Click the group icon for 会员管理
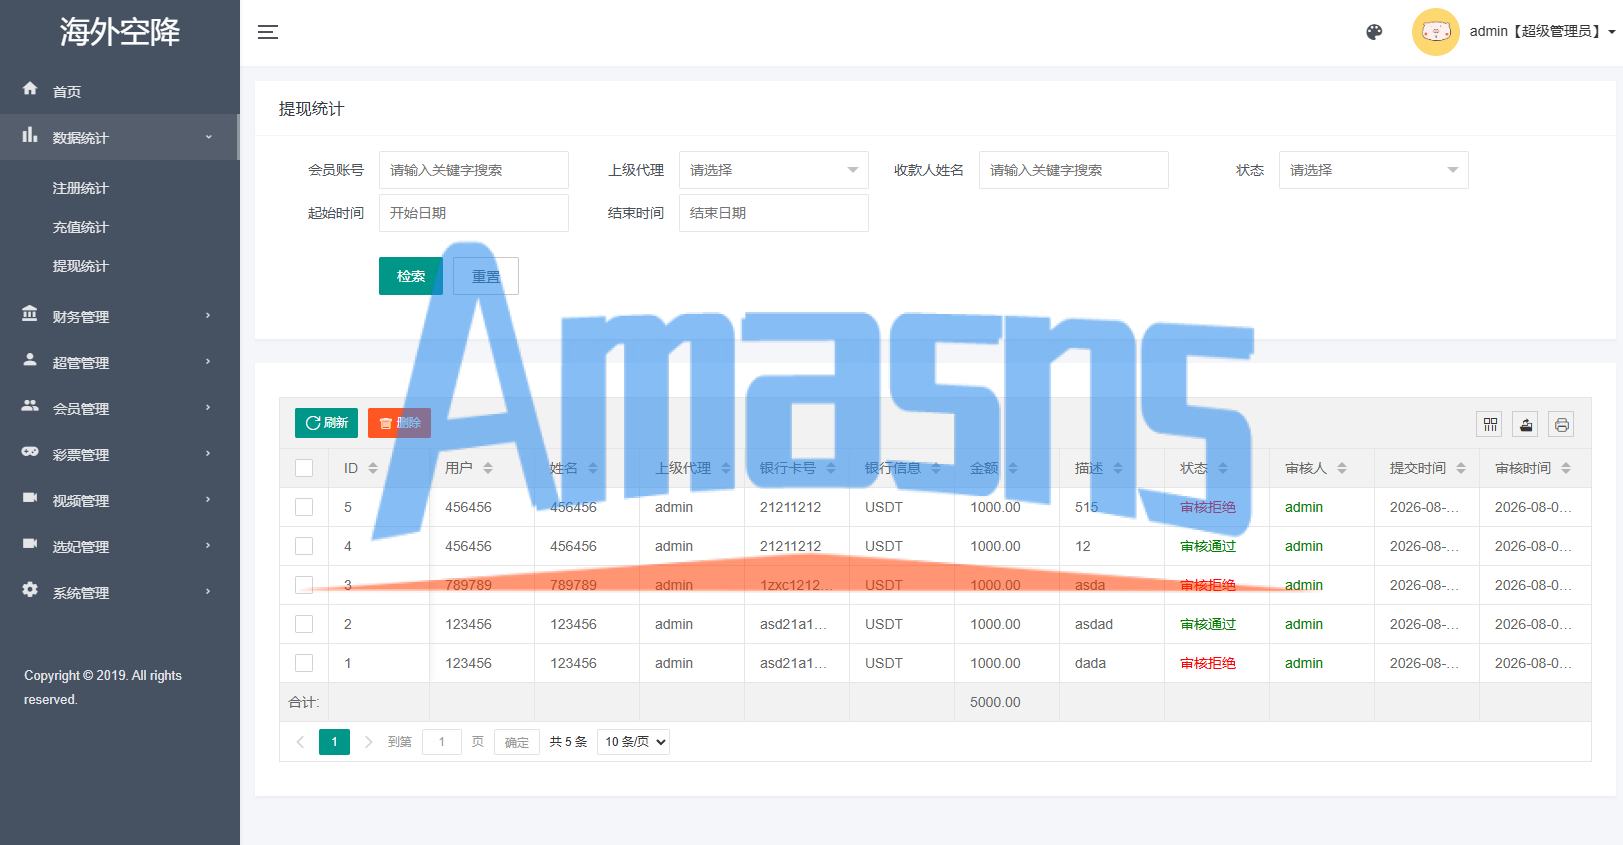This screenshot has height=845, width=1623. pos(30,405)
